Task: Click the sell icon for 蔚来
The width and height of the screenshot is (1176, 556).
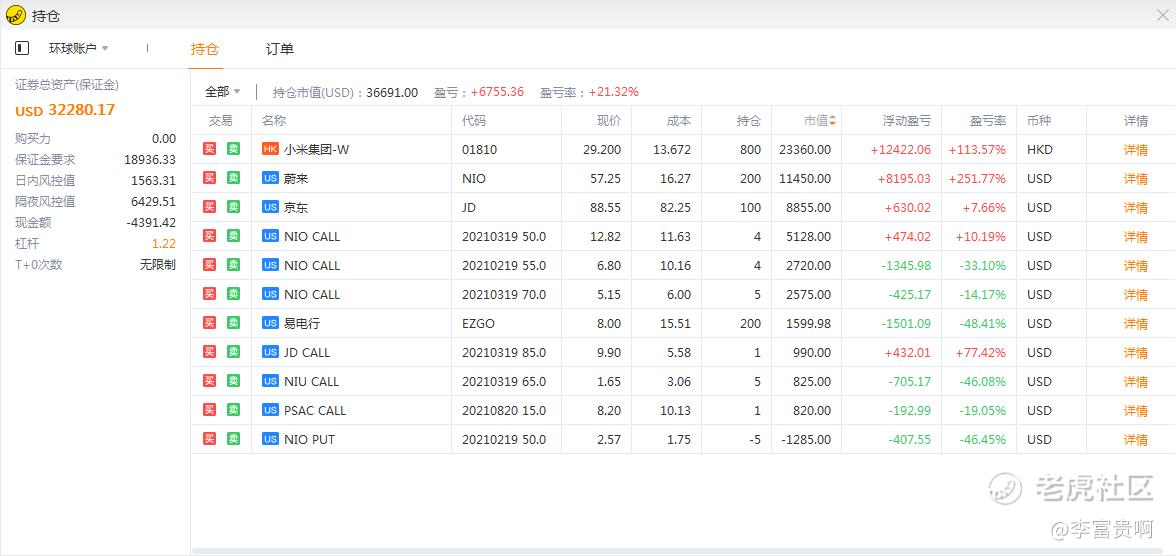Action: click(233, 178)
